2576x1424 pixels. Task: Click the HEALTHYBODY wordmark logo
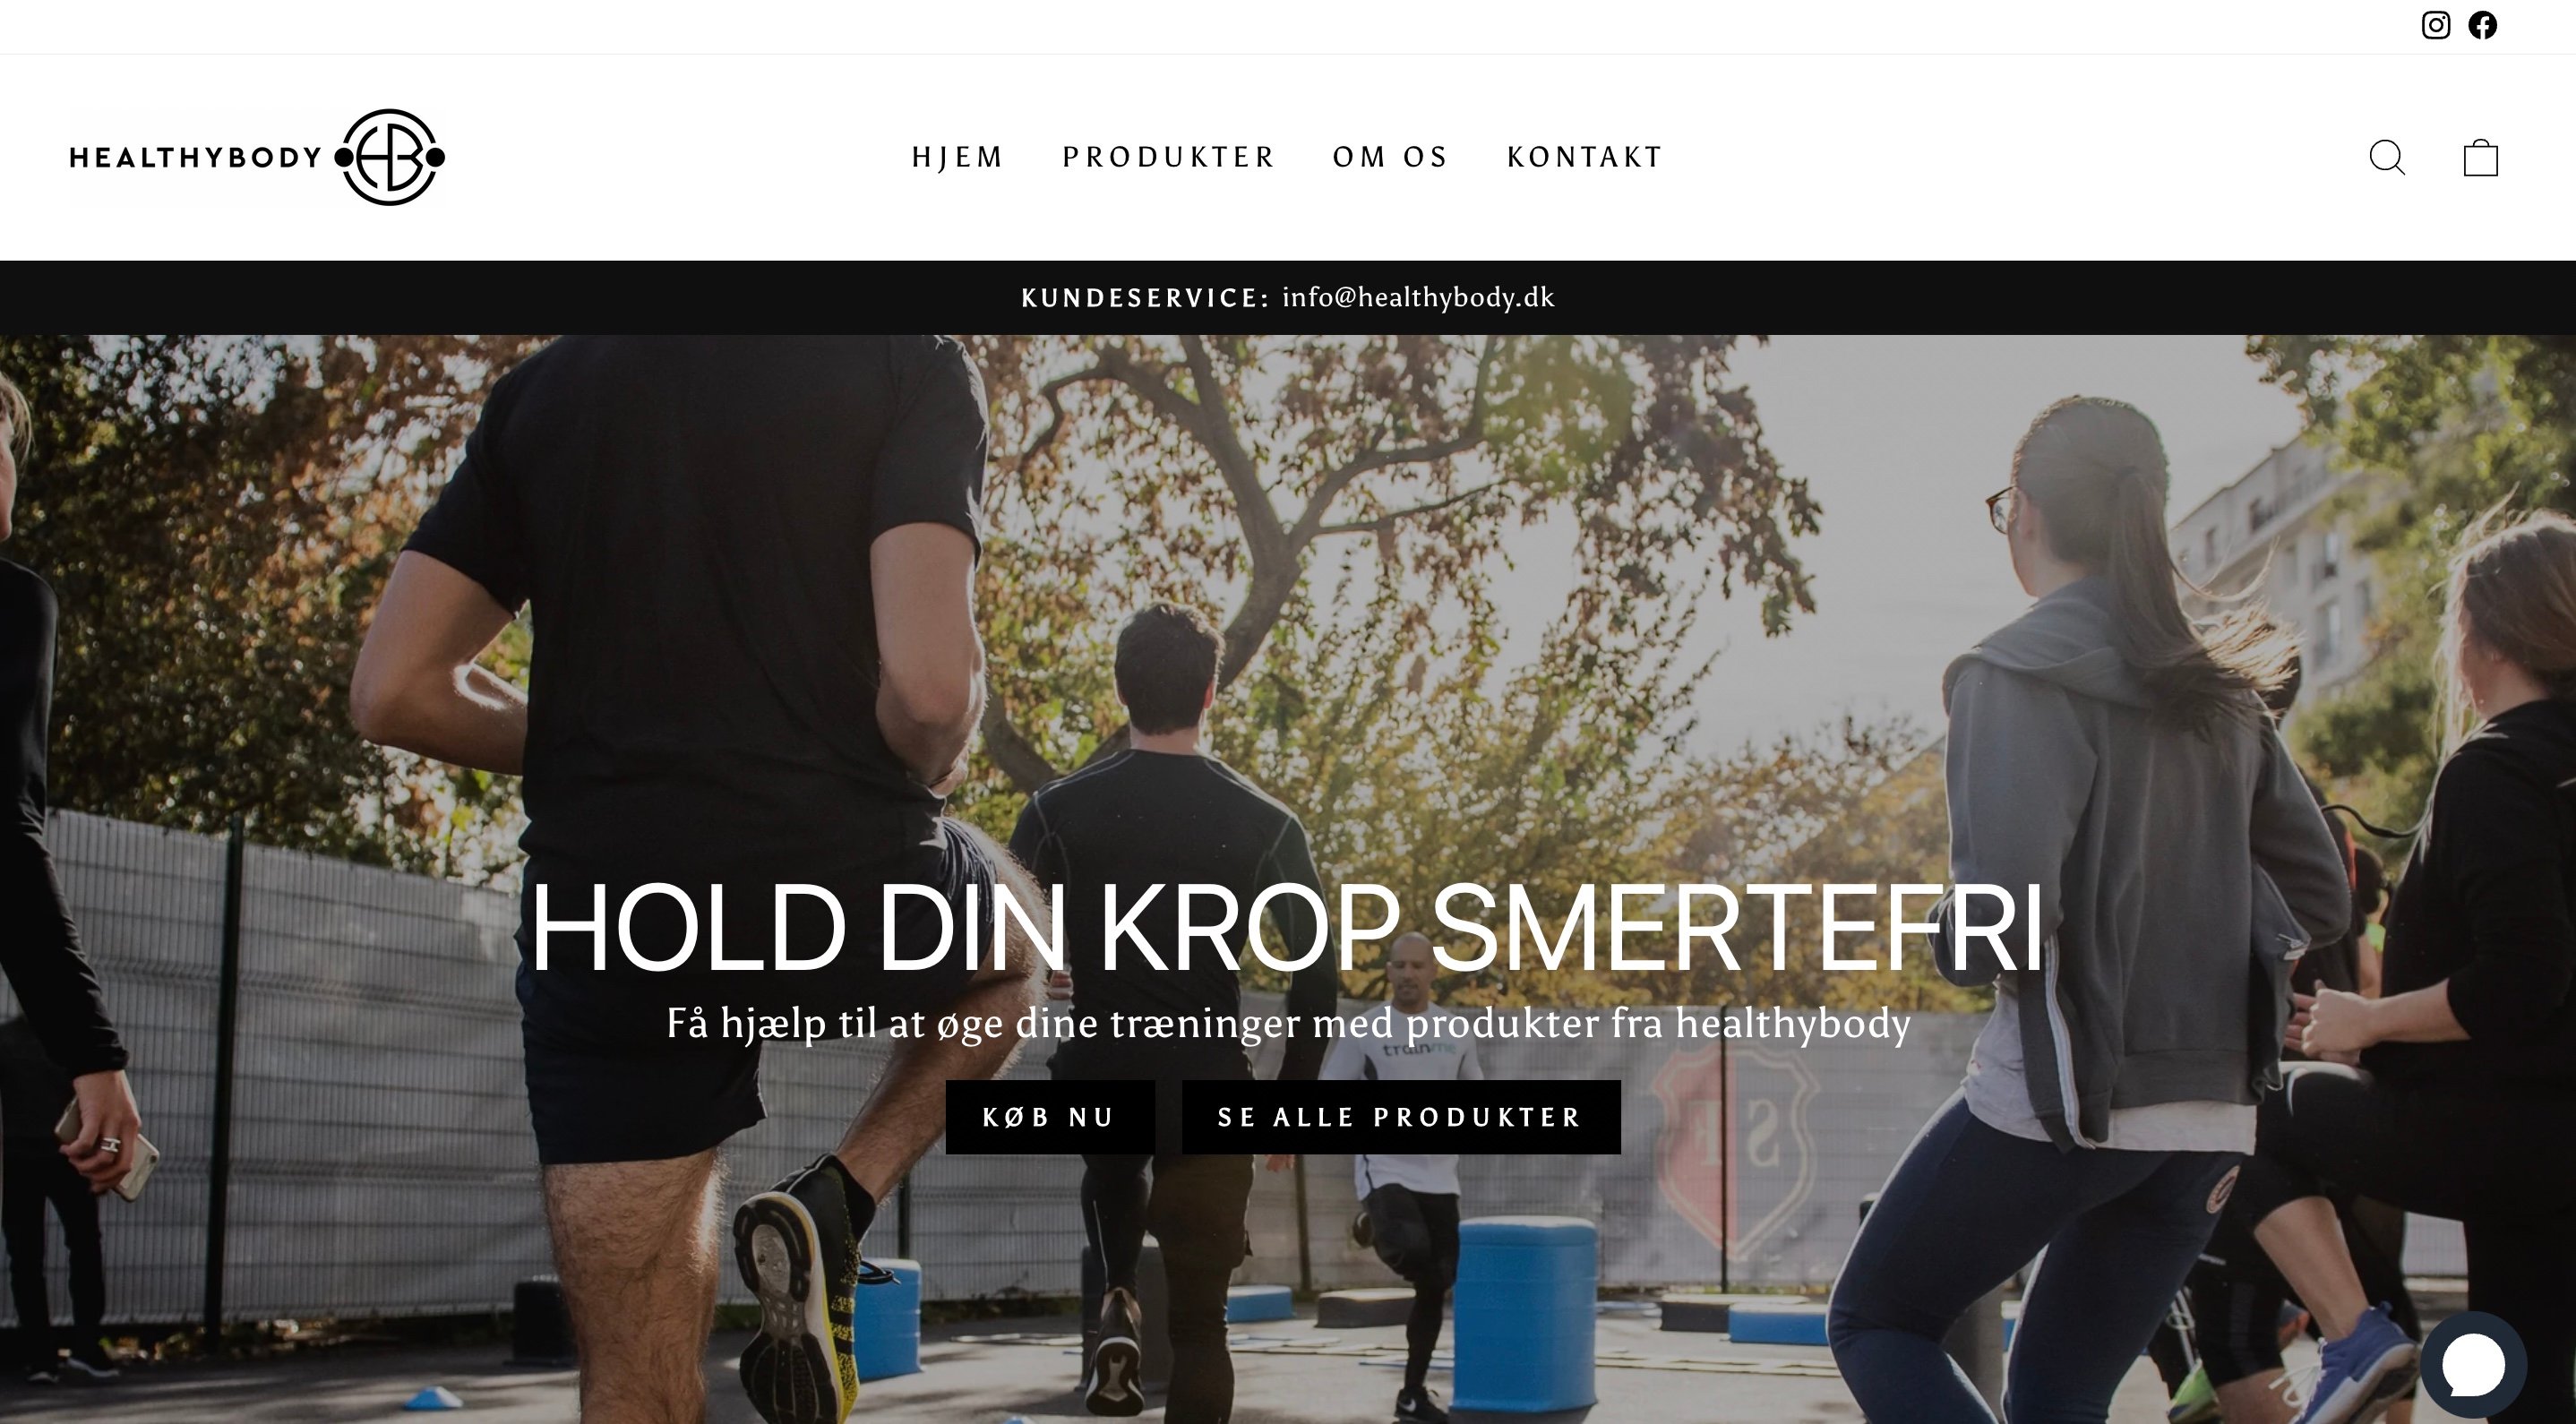[196, 157]
